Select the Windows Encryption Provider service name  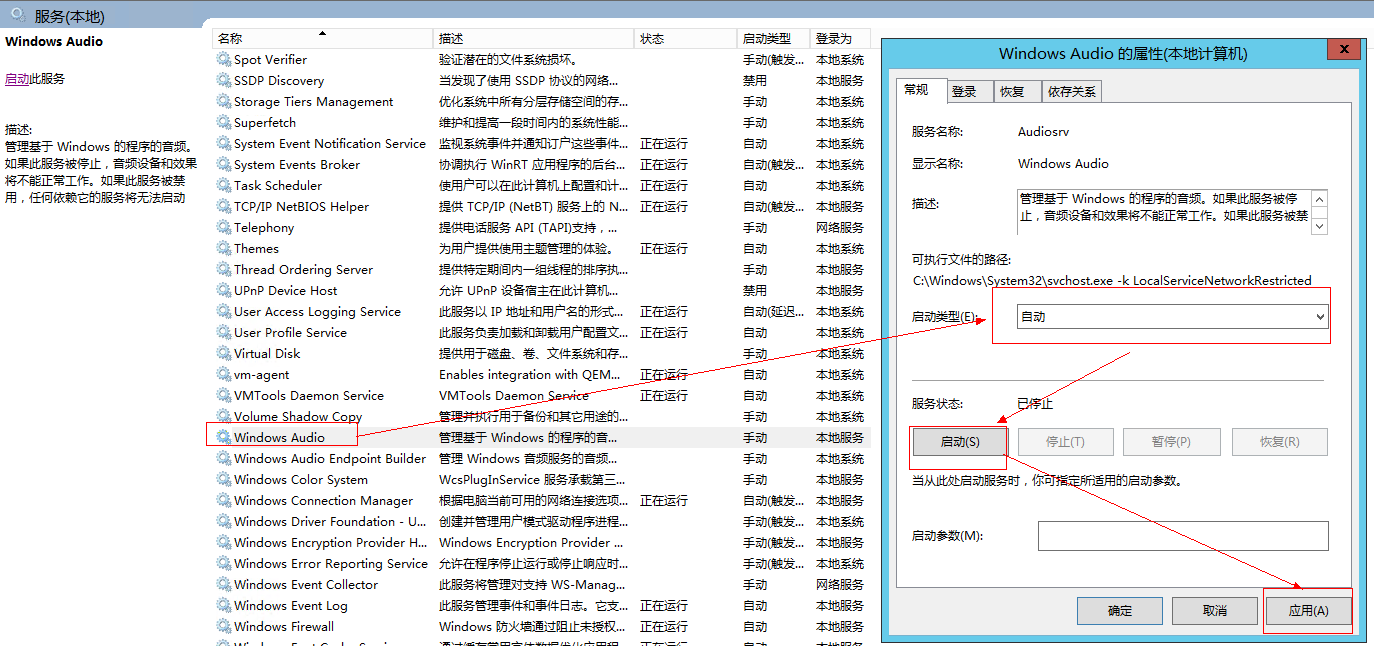click(x=331, y=543)
